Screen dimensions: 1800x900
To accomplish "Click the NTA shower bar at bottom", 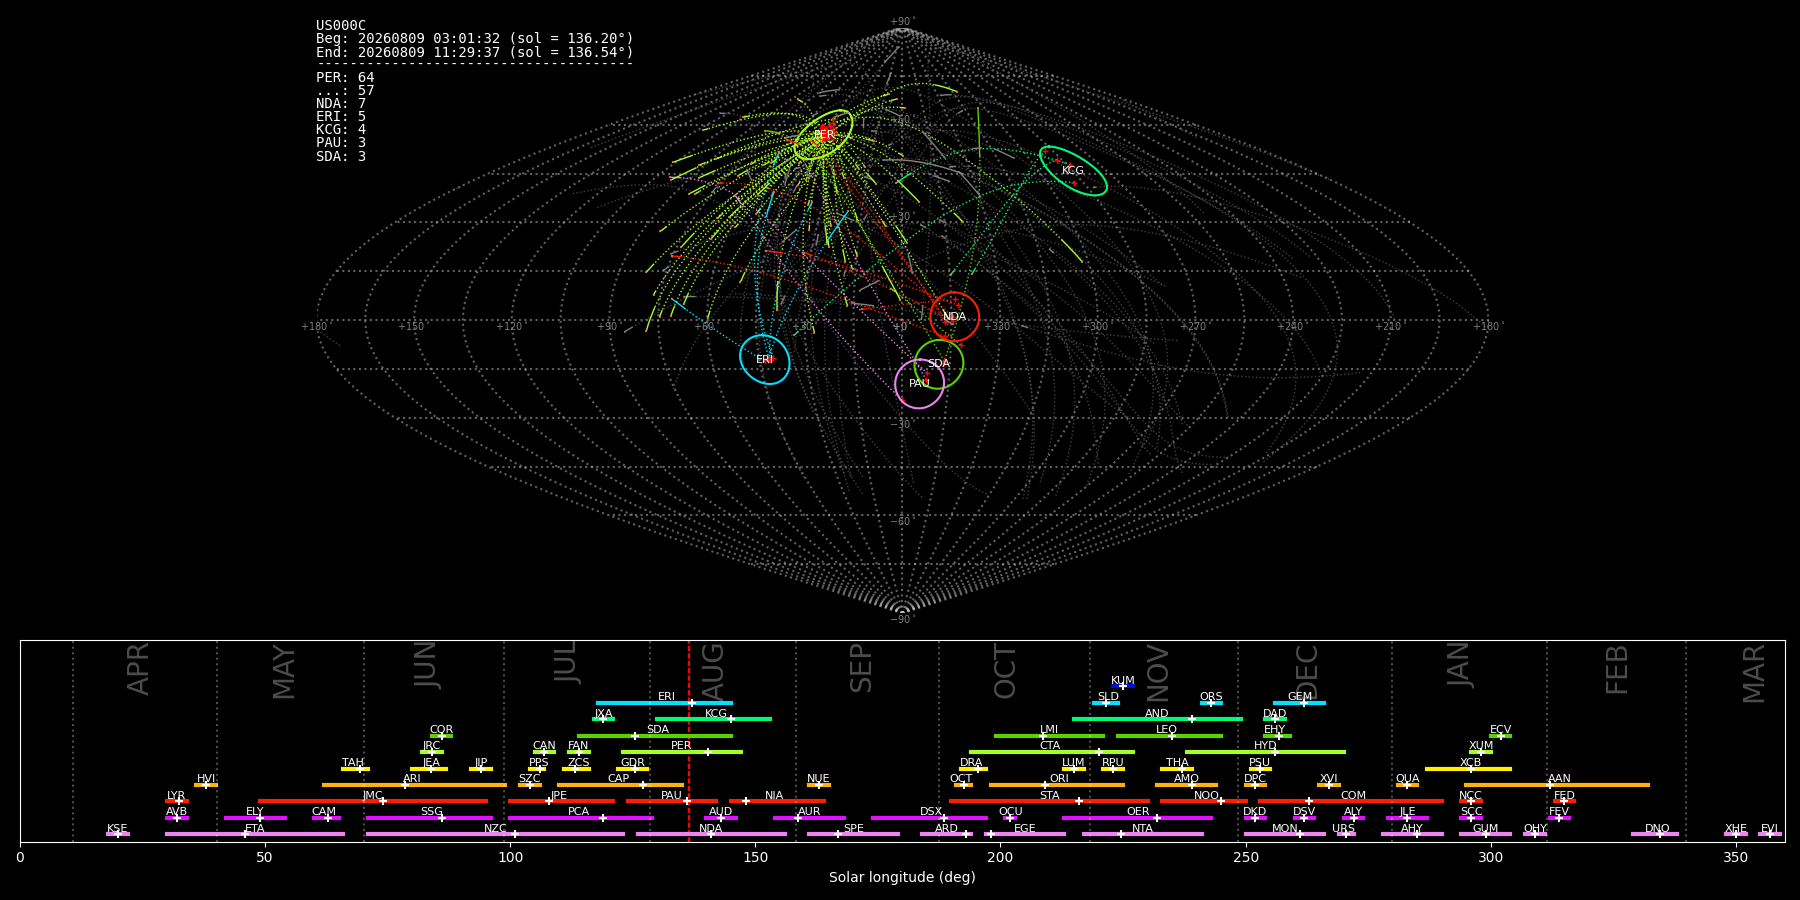I will click(1142, 834).
